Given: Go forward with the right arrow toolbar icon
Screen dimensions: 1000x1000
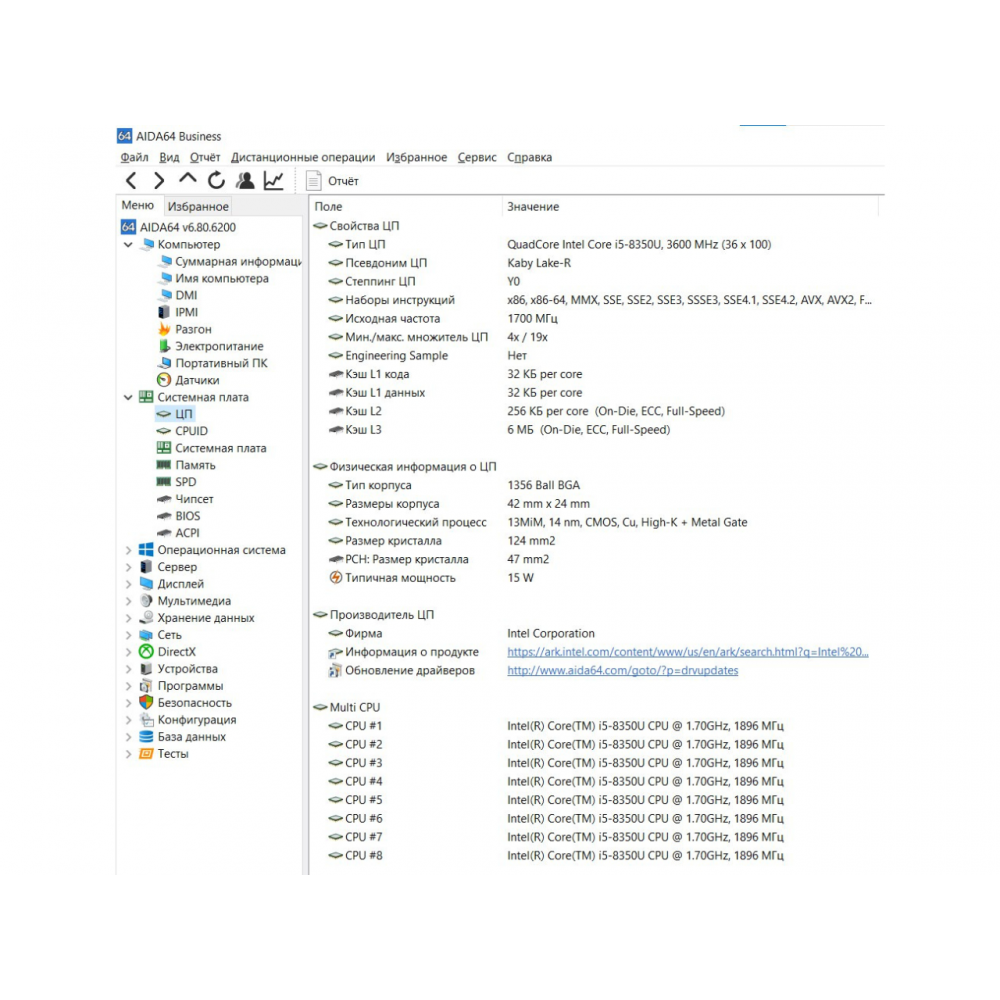Looking at the screenshot, I should pos(159,181).
